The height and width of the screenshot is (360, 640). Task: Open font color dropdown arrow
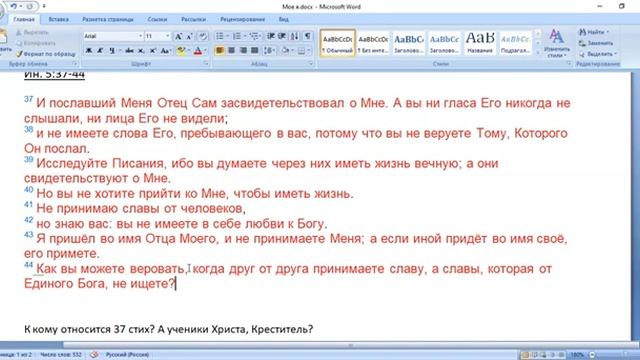[x=205, y=51]
